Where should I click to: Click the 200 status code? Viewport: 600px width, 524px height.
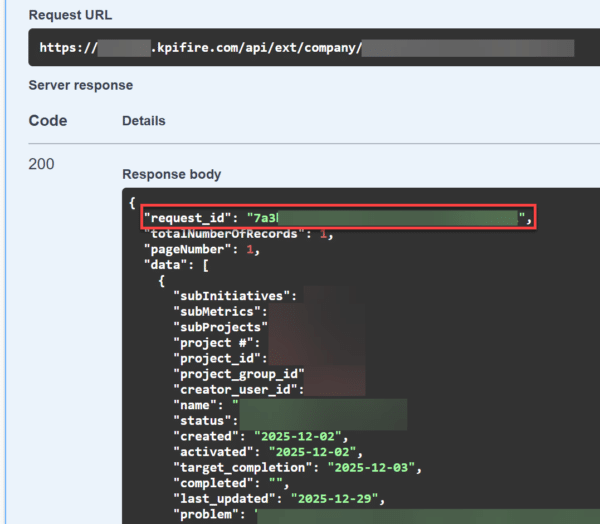coord(41,164)
